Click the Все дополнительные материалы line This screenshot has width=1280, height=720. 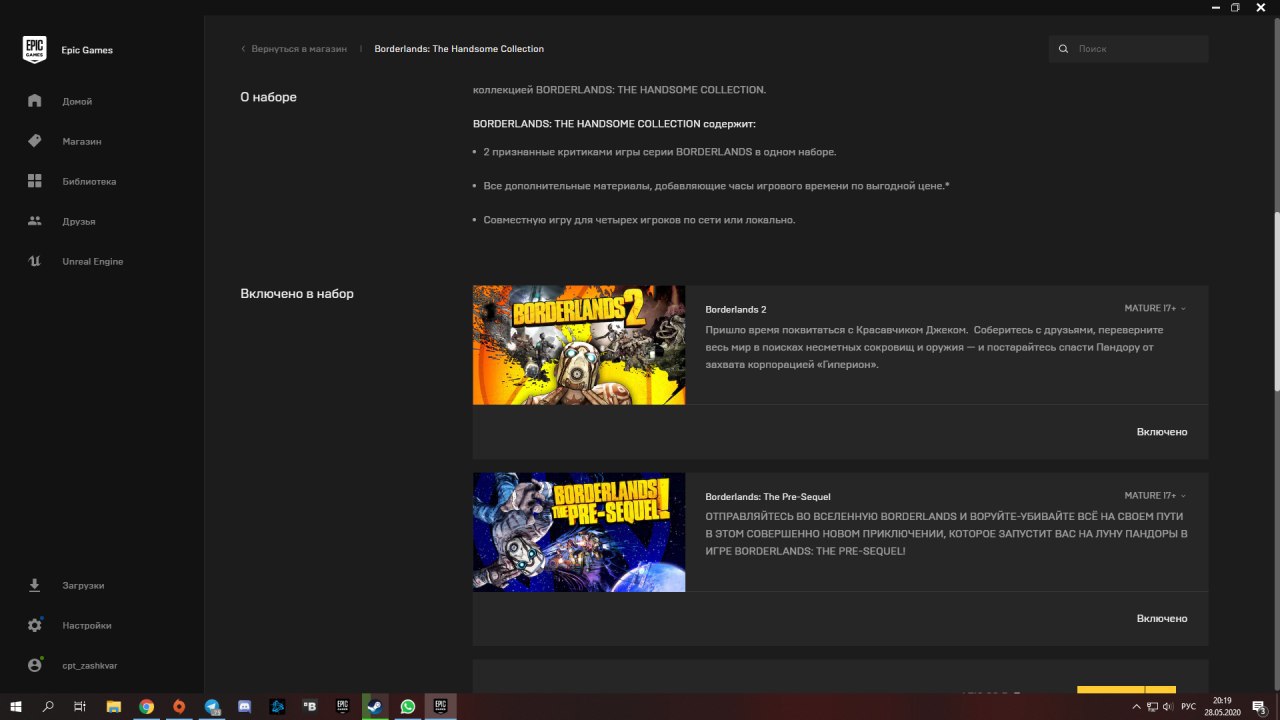(x=716, y=186)
